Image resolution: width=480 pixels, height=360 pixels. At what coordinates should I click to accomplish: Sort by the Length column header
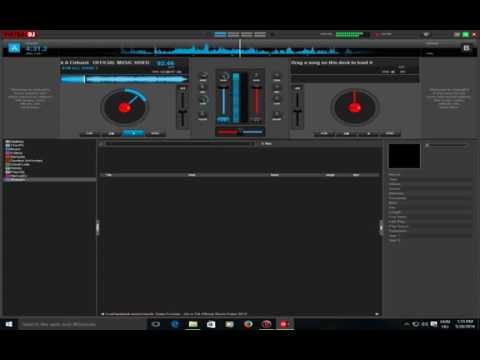[x=330, y=175]
